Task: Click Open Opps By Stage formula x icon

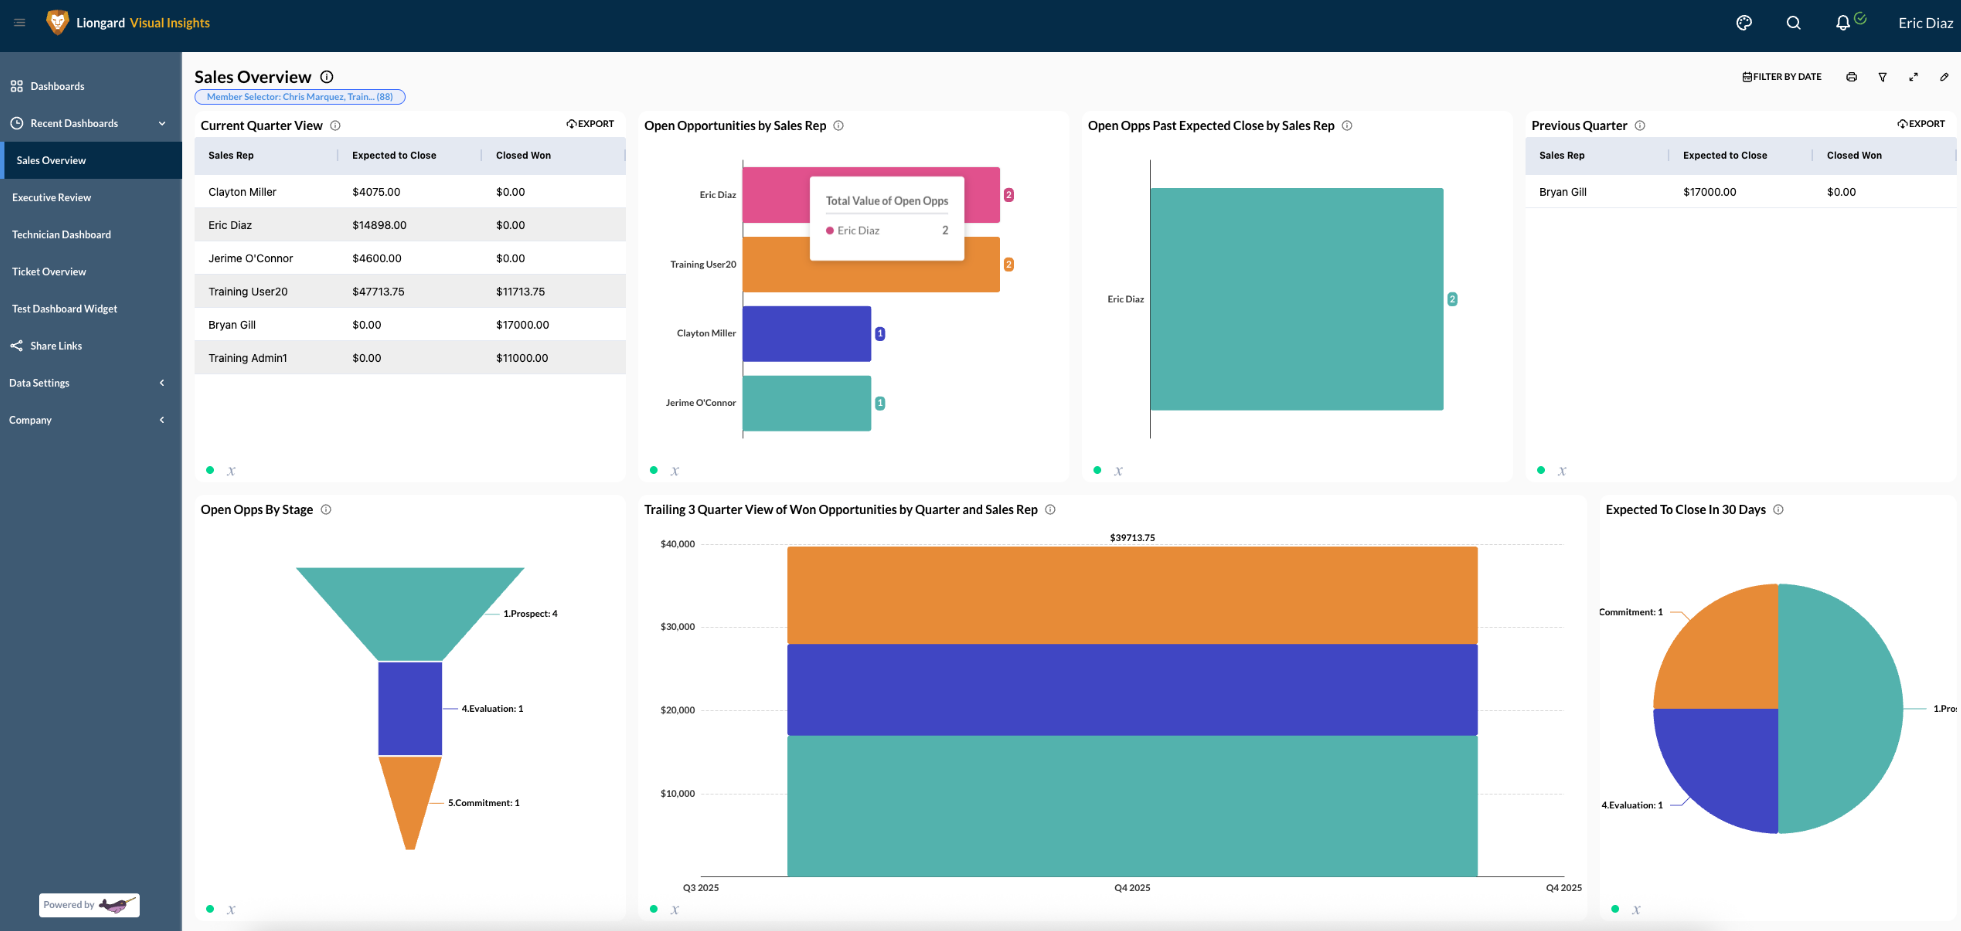Action: [x=231, y=910]
